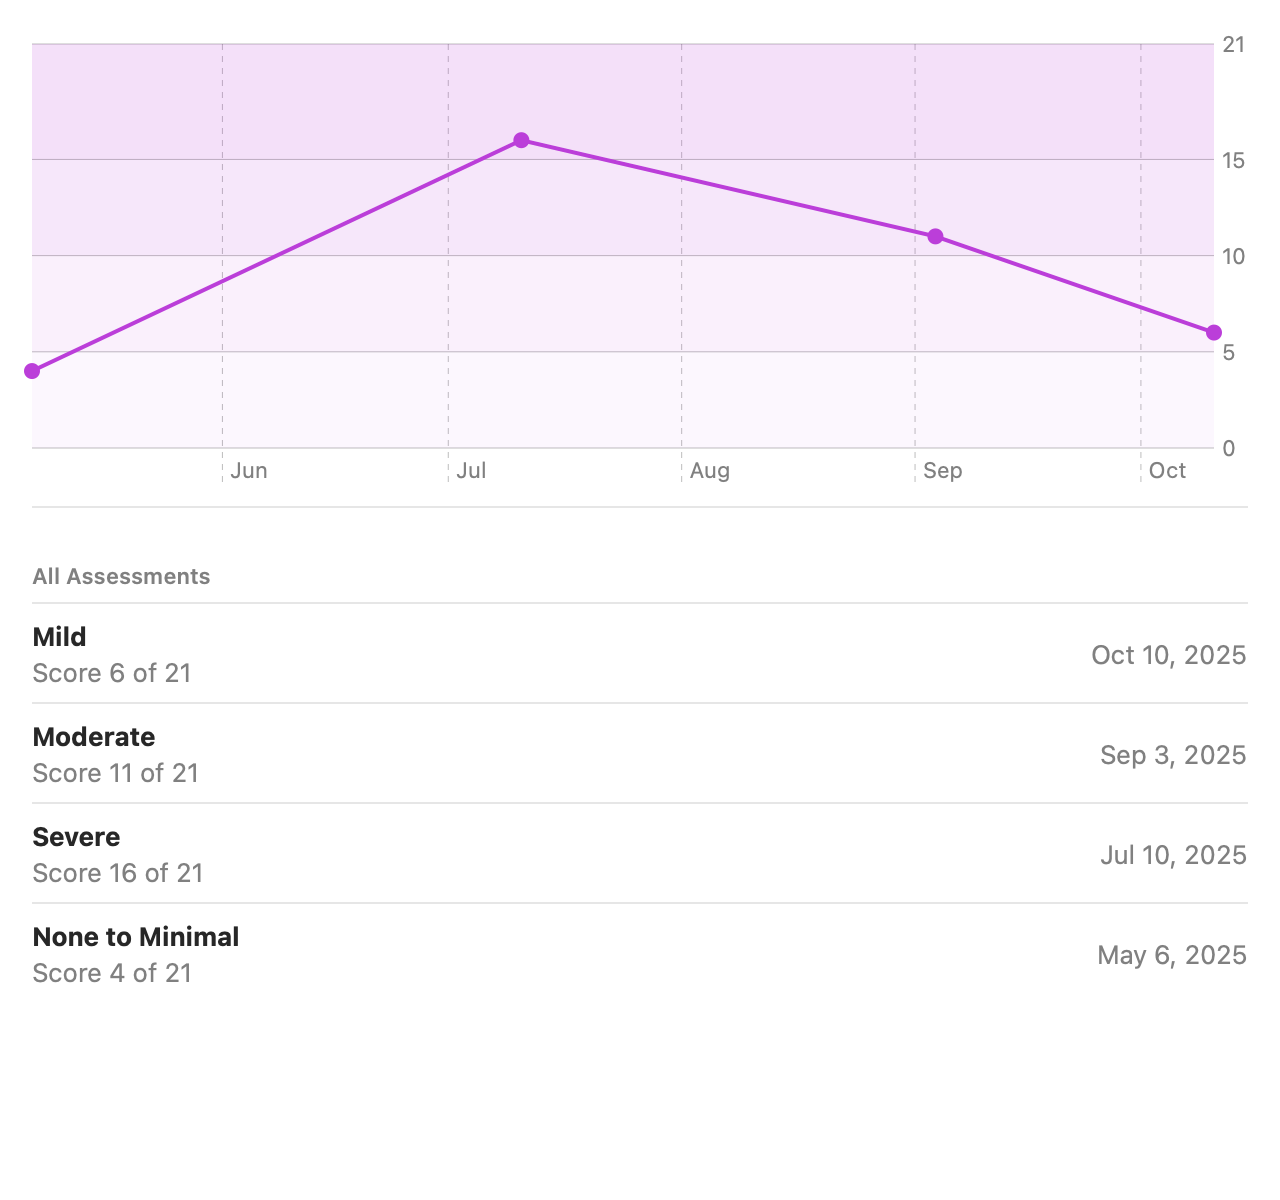Click the 15 value on y-axis
Viewport: 1280px width, 1200px height.
1233,160
